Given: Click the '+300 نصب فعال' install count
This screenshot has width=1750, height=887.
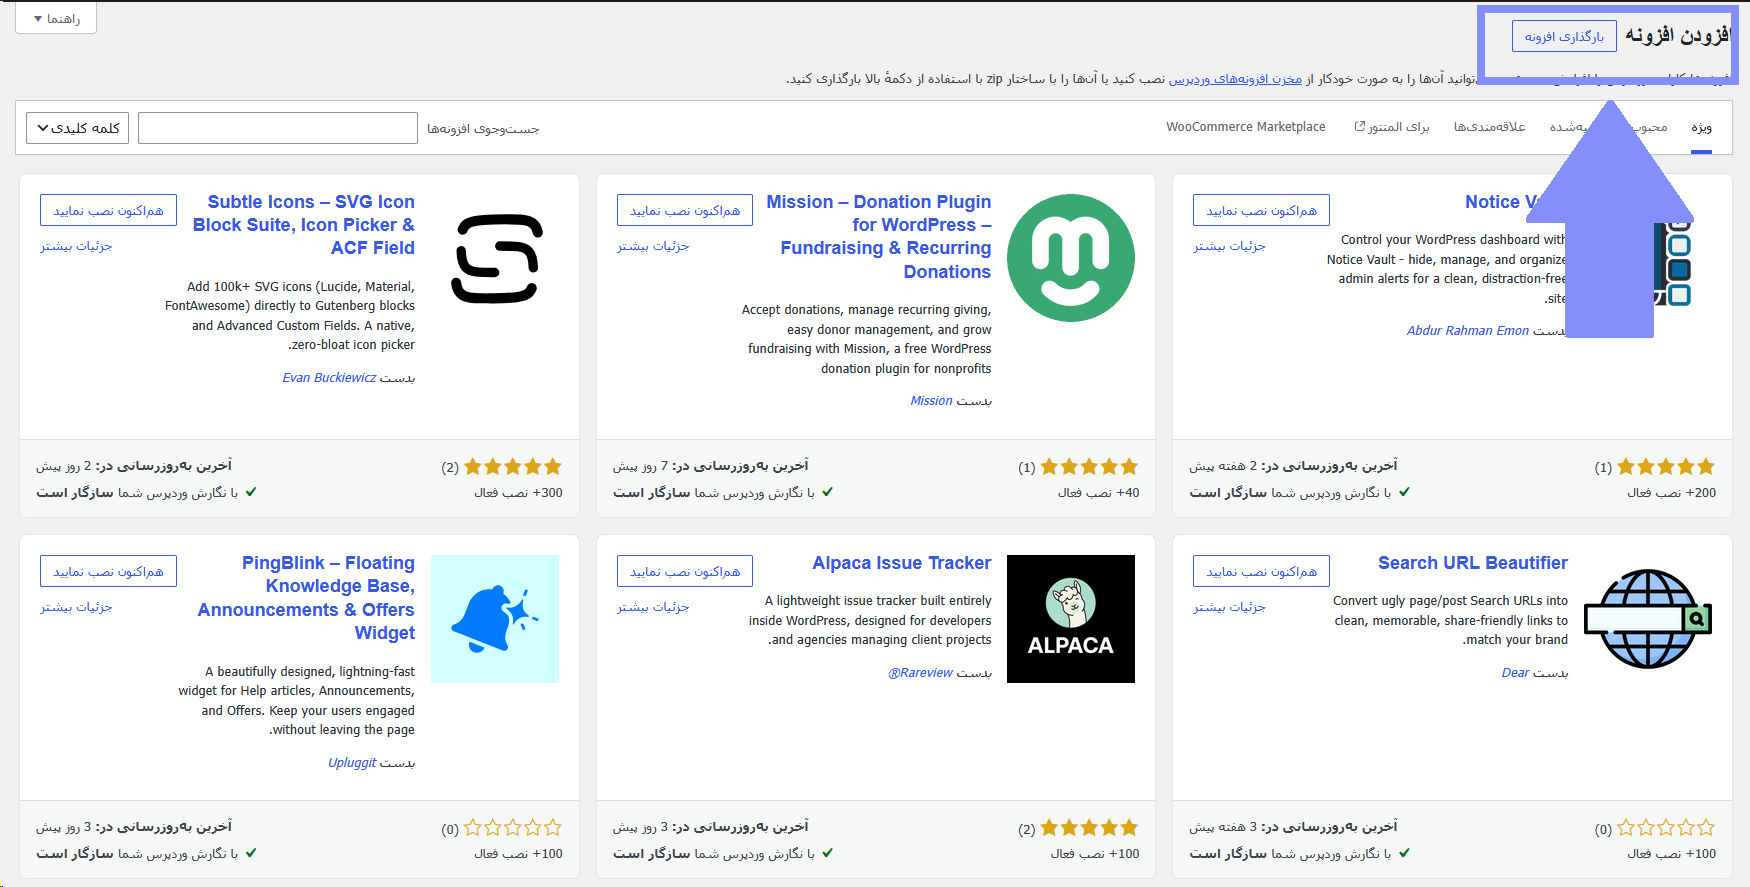Looking at the screenshot, I should tap(518, 493).
